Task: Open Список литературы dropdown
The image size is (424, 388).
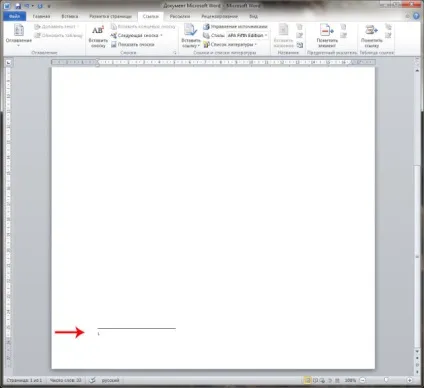Action: point(230,44)
